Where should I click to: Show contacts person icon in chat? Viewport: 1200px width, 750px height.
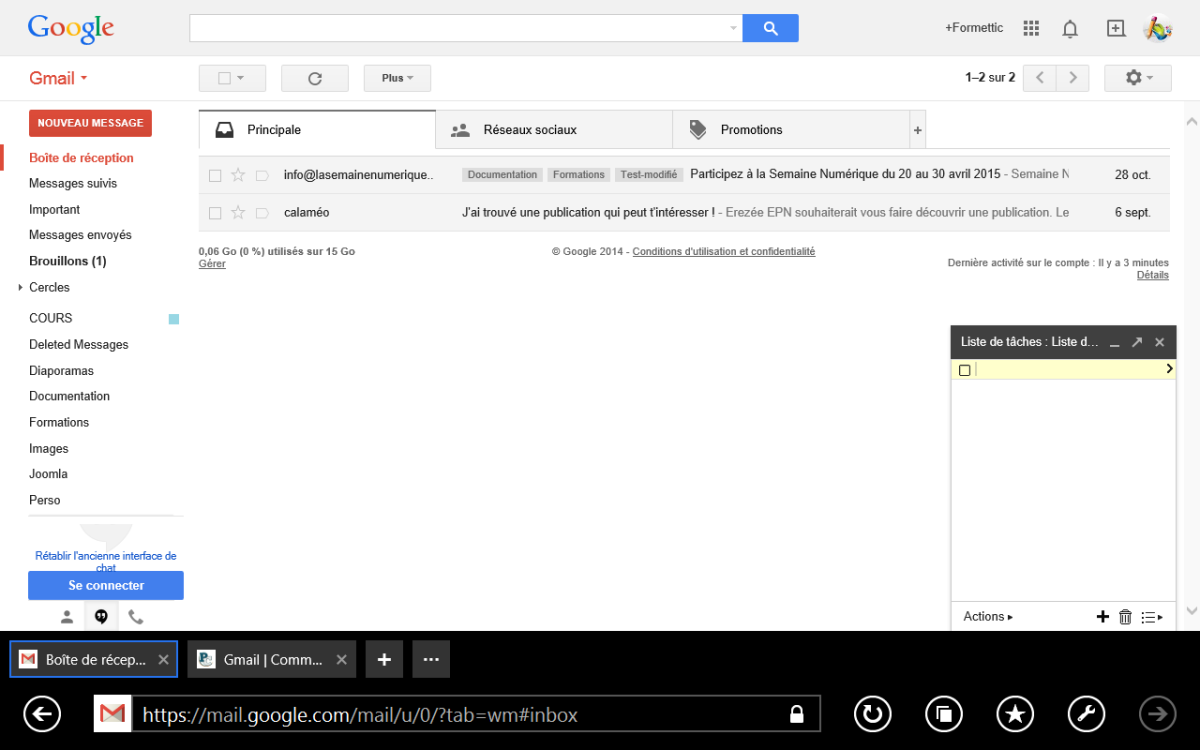pyautogui.click(x=67, y=617)
